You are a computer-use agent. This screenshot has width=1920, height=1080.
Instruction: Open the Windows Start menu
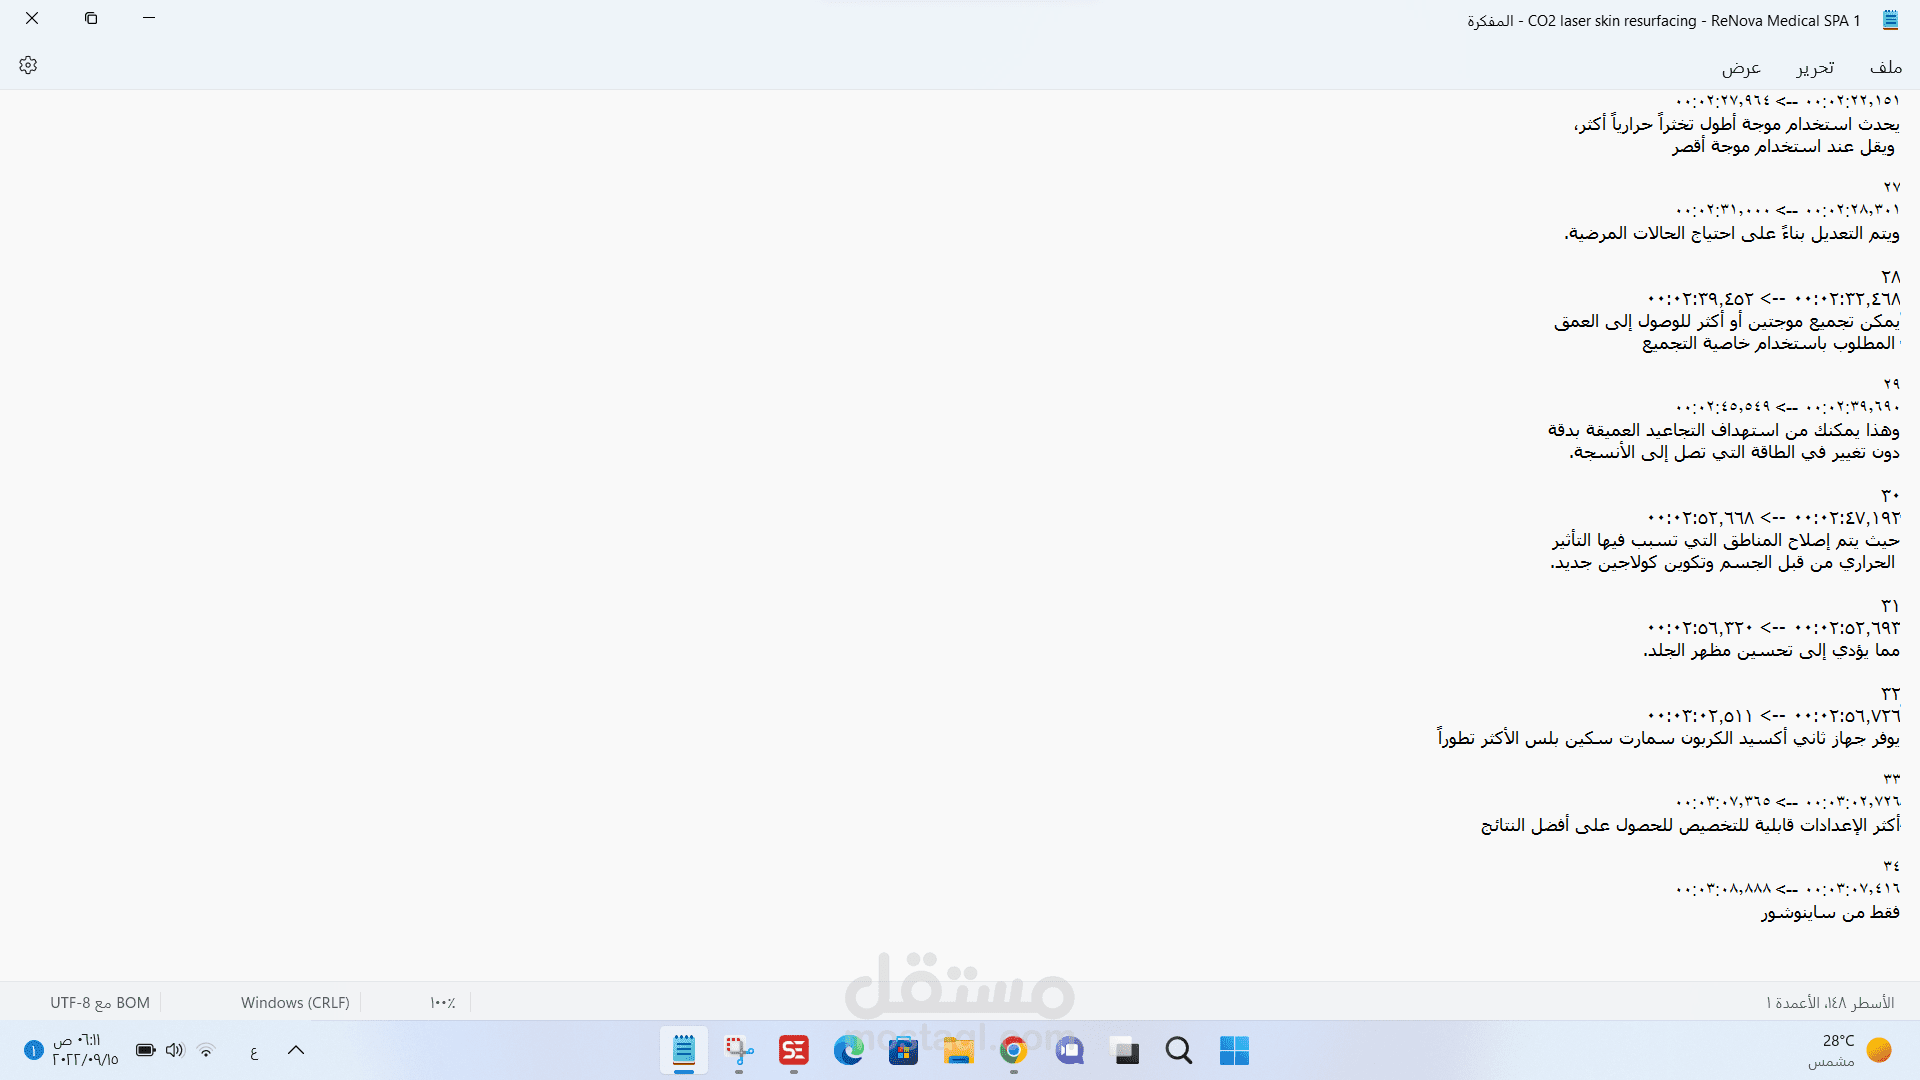(x=1234, y=1051)
